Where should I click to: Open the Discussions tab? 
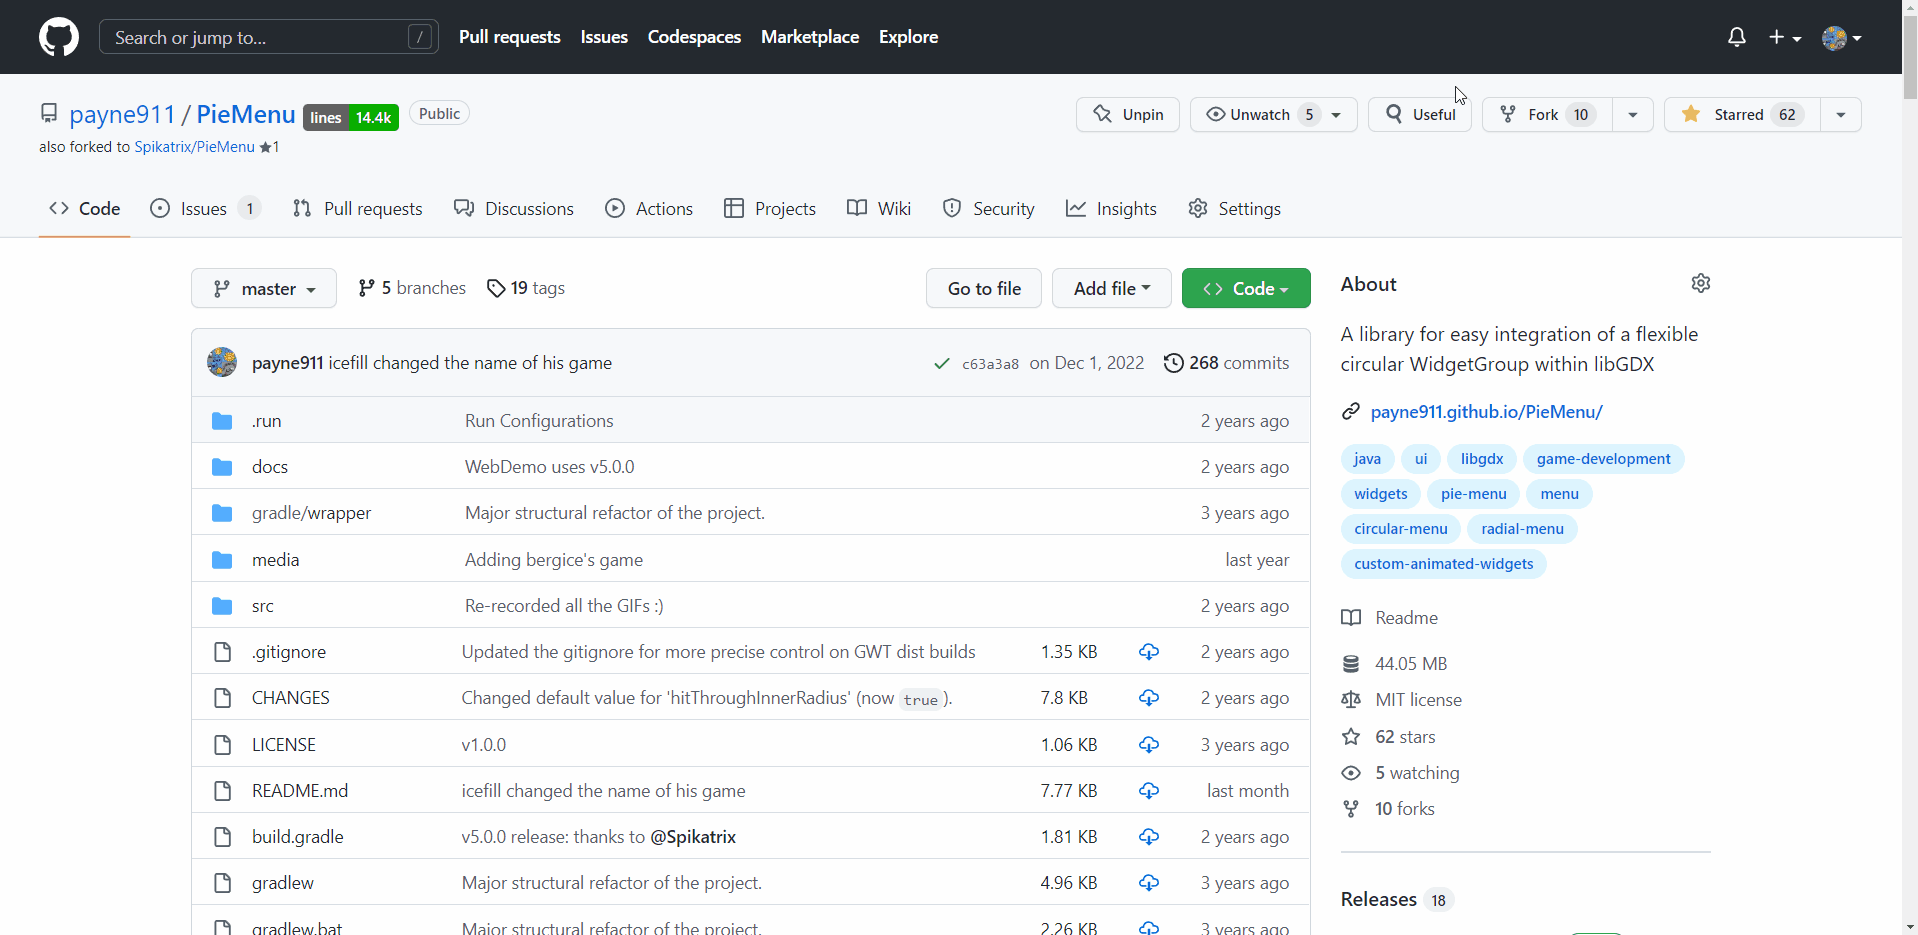514,208
